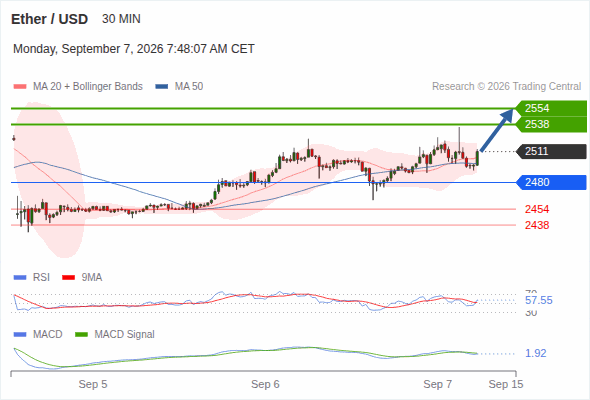Screen dimensions: 590x400
Task: Click the RSI legend swatch
Action: (x=20, y=278)
